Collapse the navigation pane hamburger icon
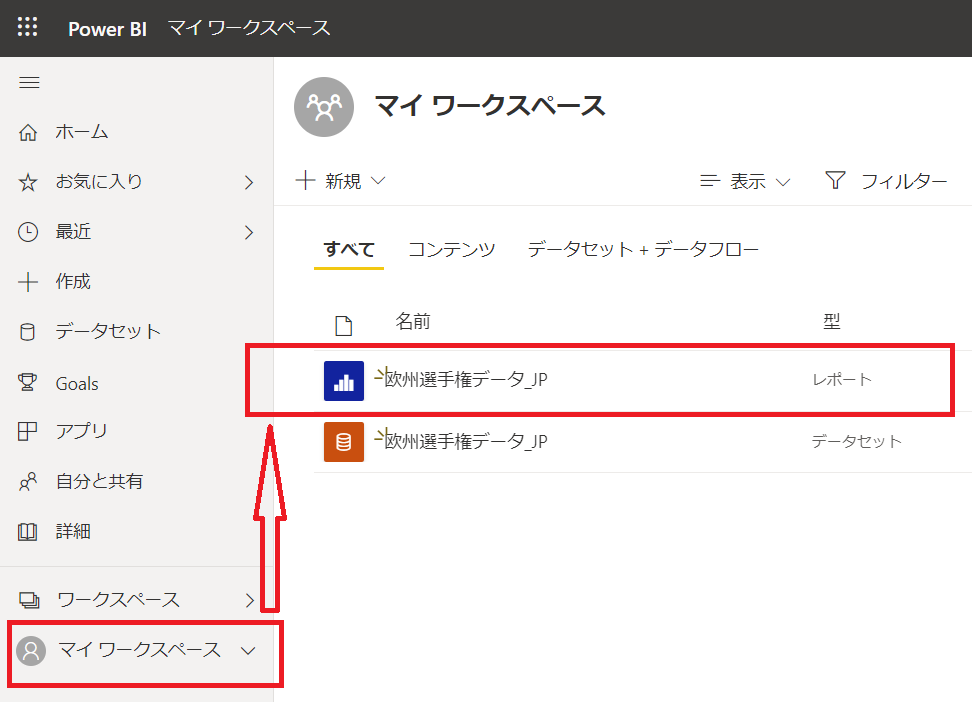 point(29,83)
